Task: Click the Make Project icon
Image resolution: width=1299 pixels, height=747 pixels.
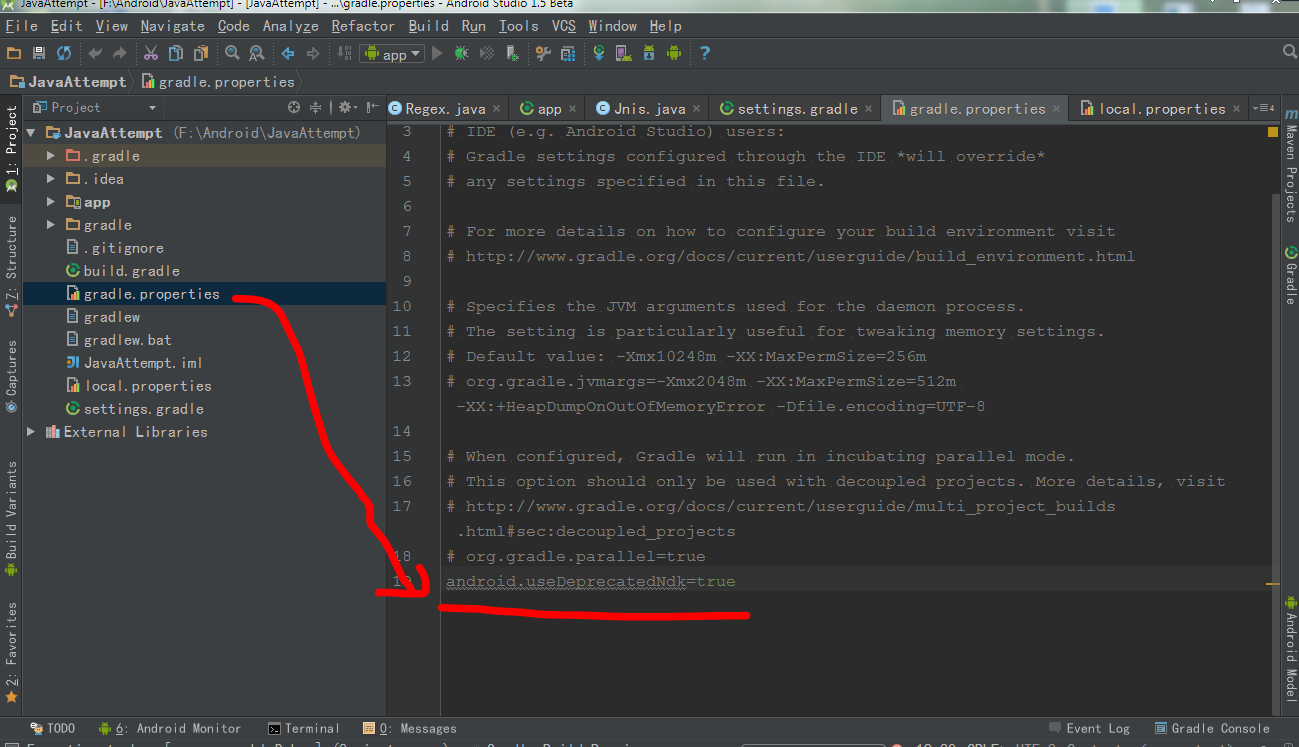Action: coord(344,53)
